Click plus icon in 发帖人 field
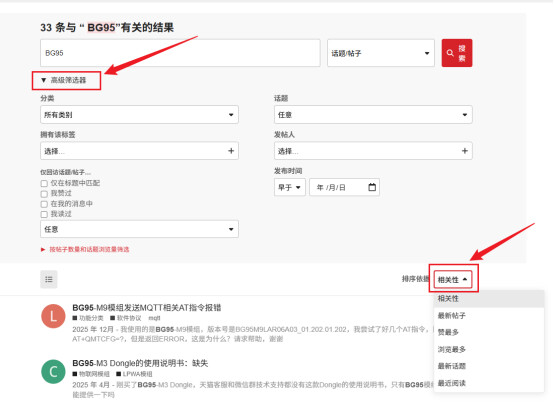The height and width of the screenshot is (411, 554). coord(465,151)
